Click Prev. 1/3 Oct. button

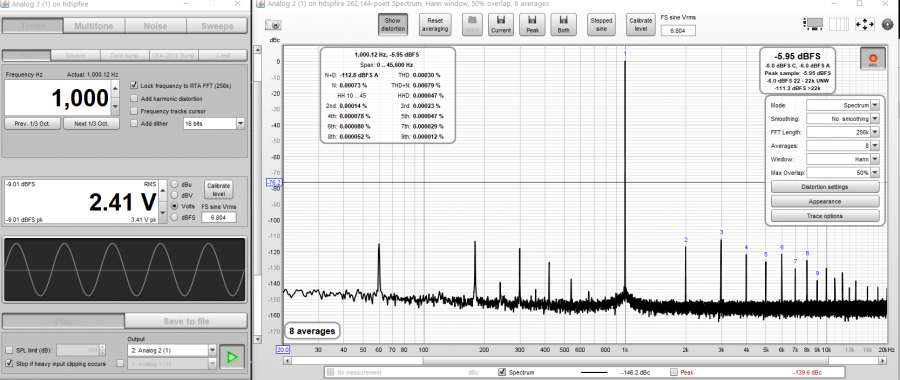(x=32, y=123)
